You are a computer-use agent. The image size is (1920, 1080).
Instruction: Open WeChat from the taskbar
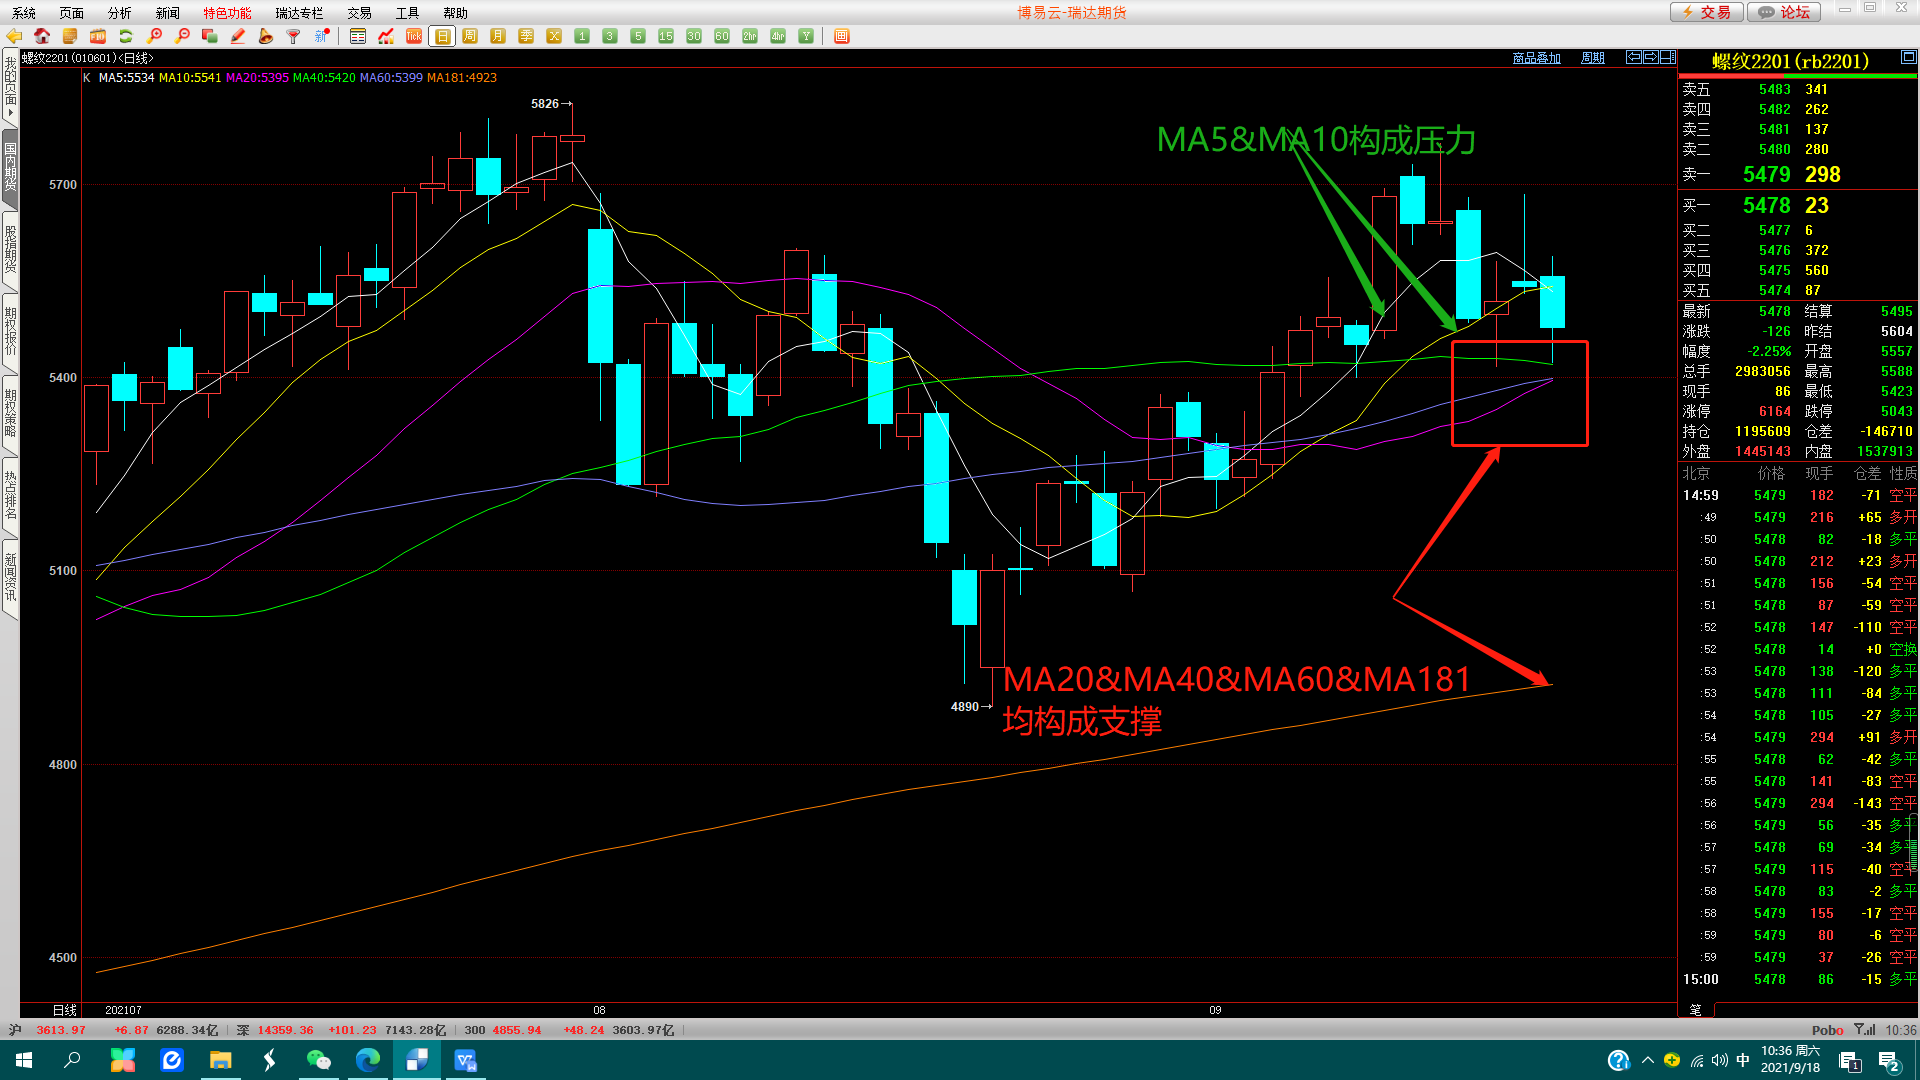point(318,1060)
